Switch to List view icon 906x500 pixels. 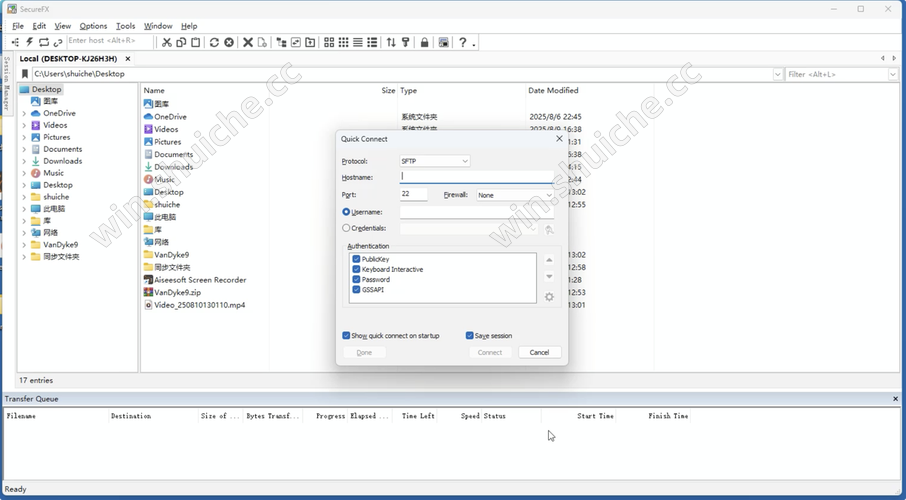(x=358, y=42)
